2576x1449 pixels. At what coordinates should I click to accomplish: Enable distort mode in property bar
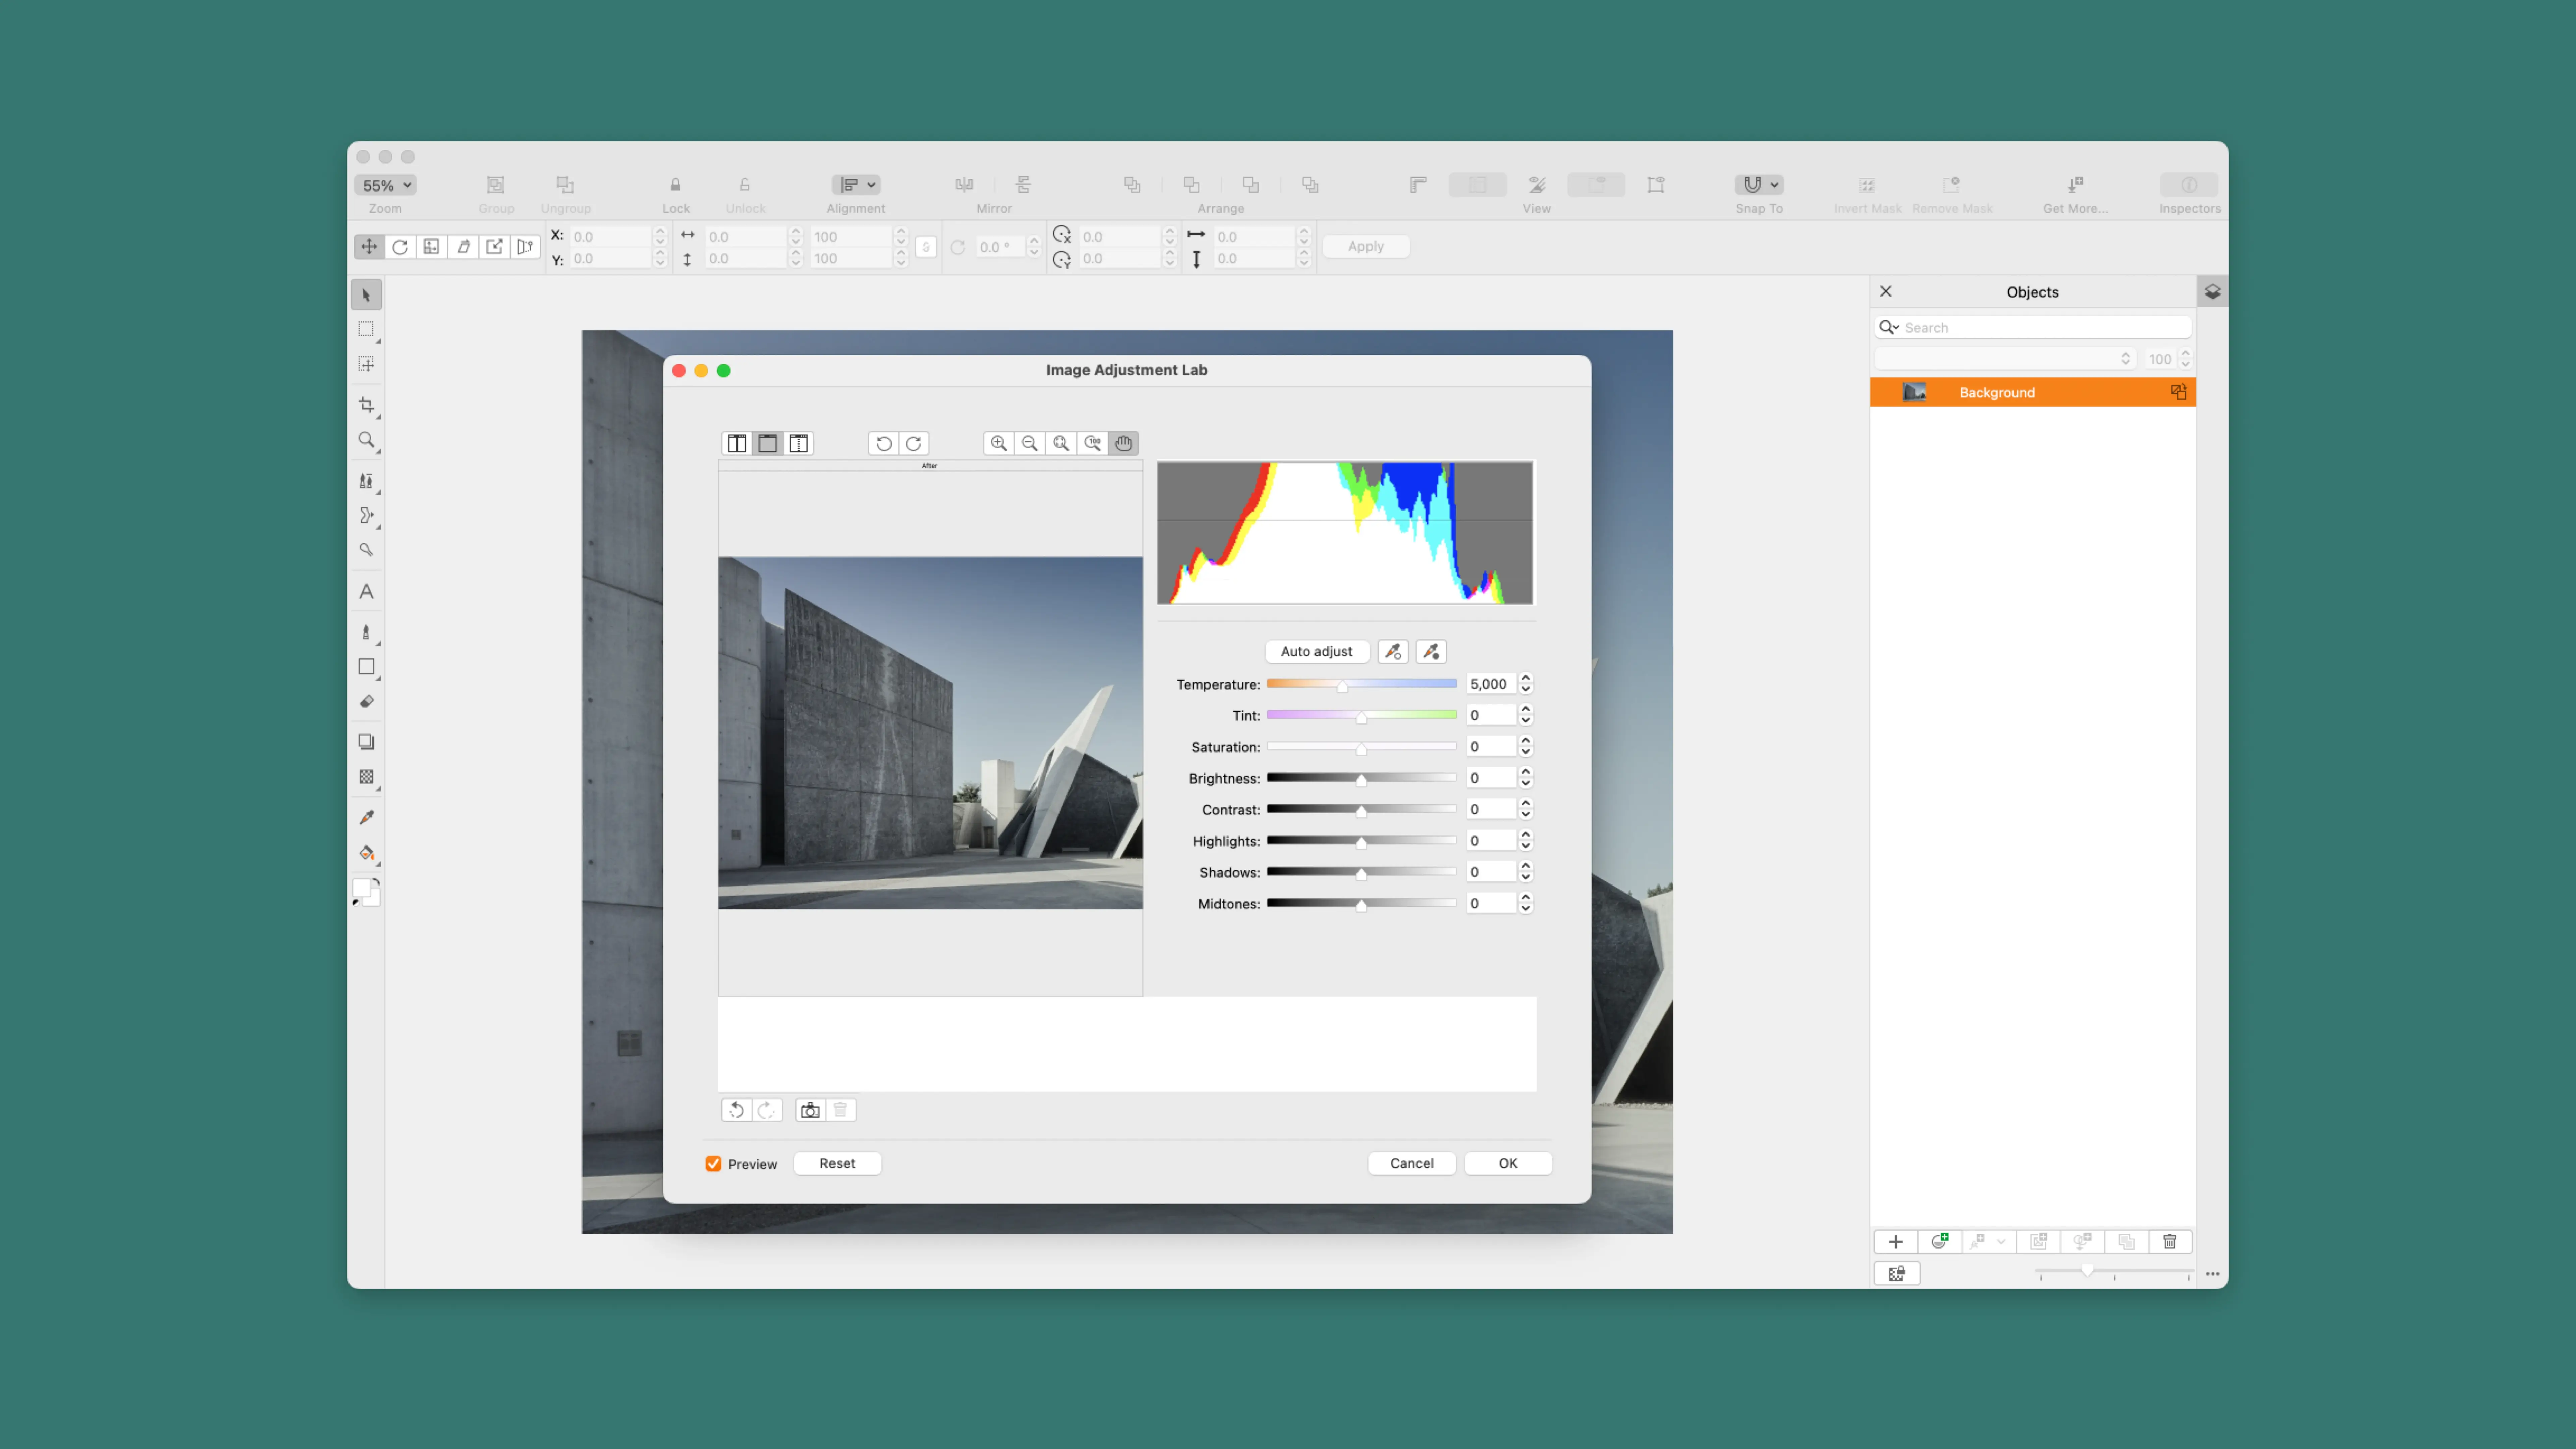[x=494, y=247]
